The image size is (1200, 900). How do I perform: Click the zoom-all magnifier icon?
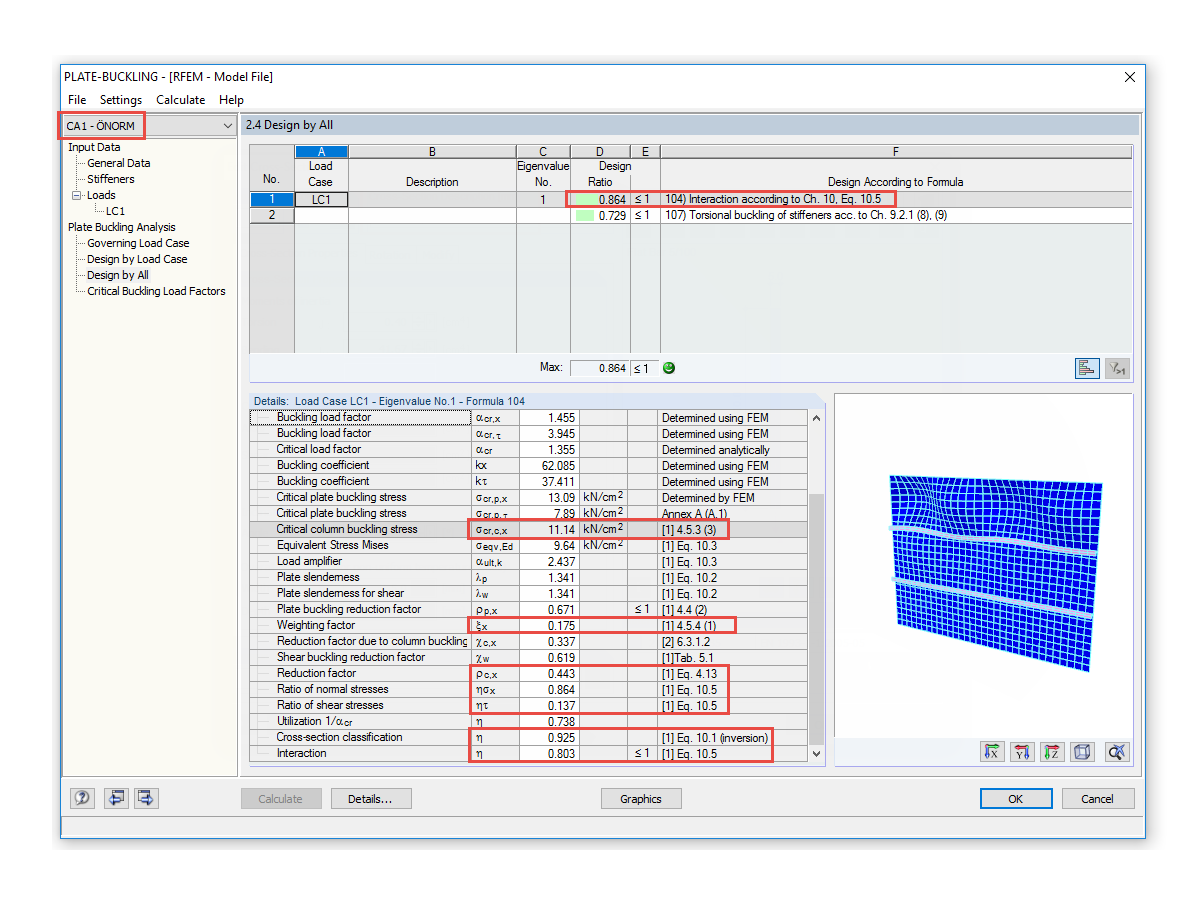(x=1118, y=751)
